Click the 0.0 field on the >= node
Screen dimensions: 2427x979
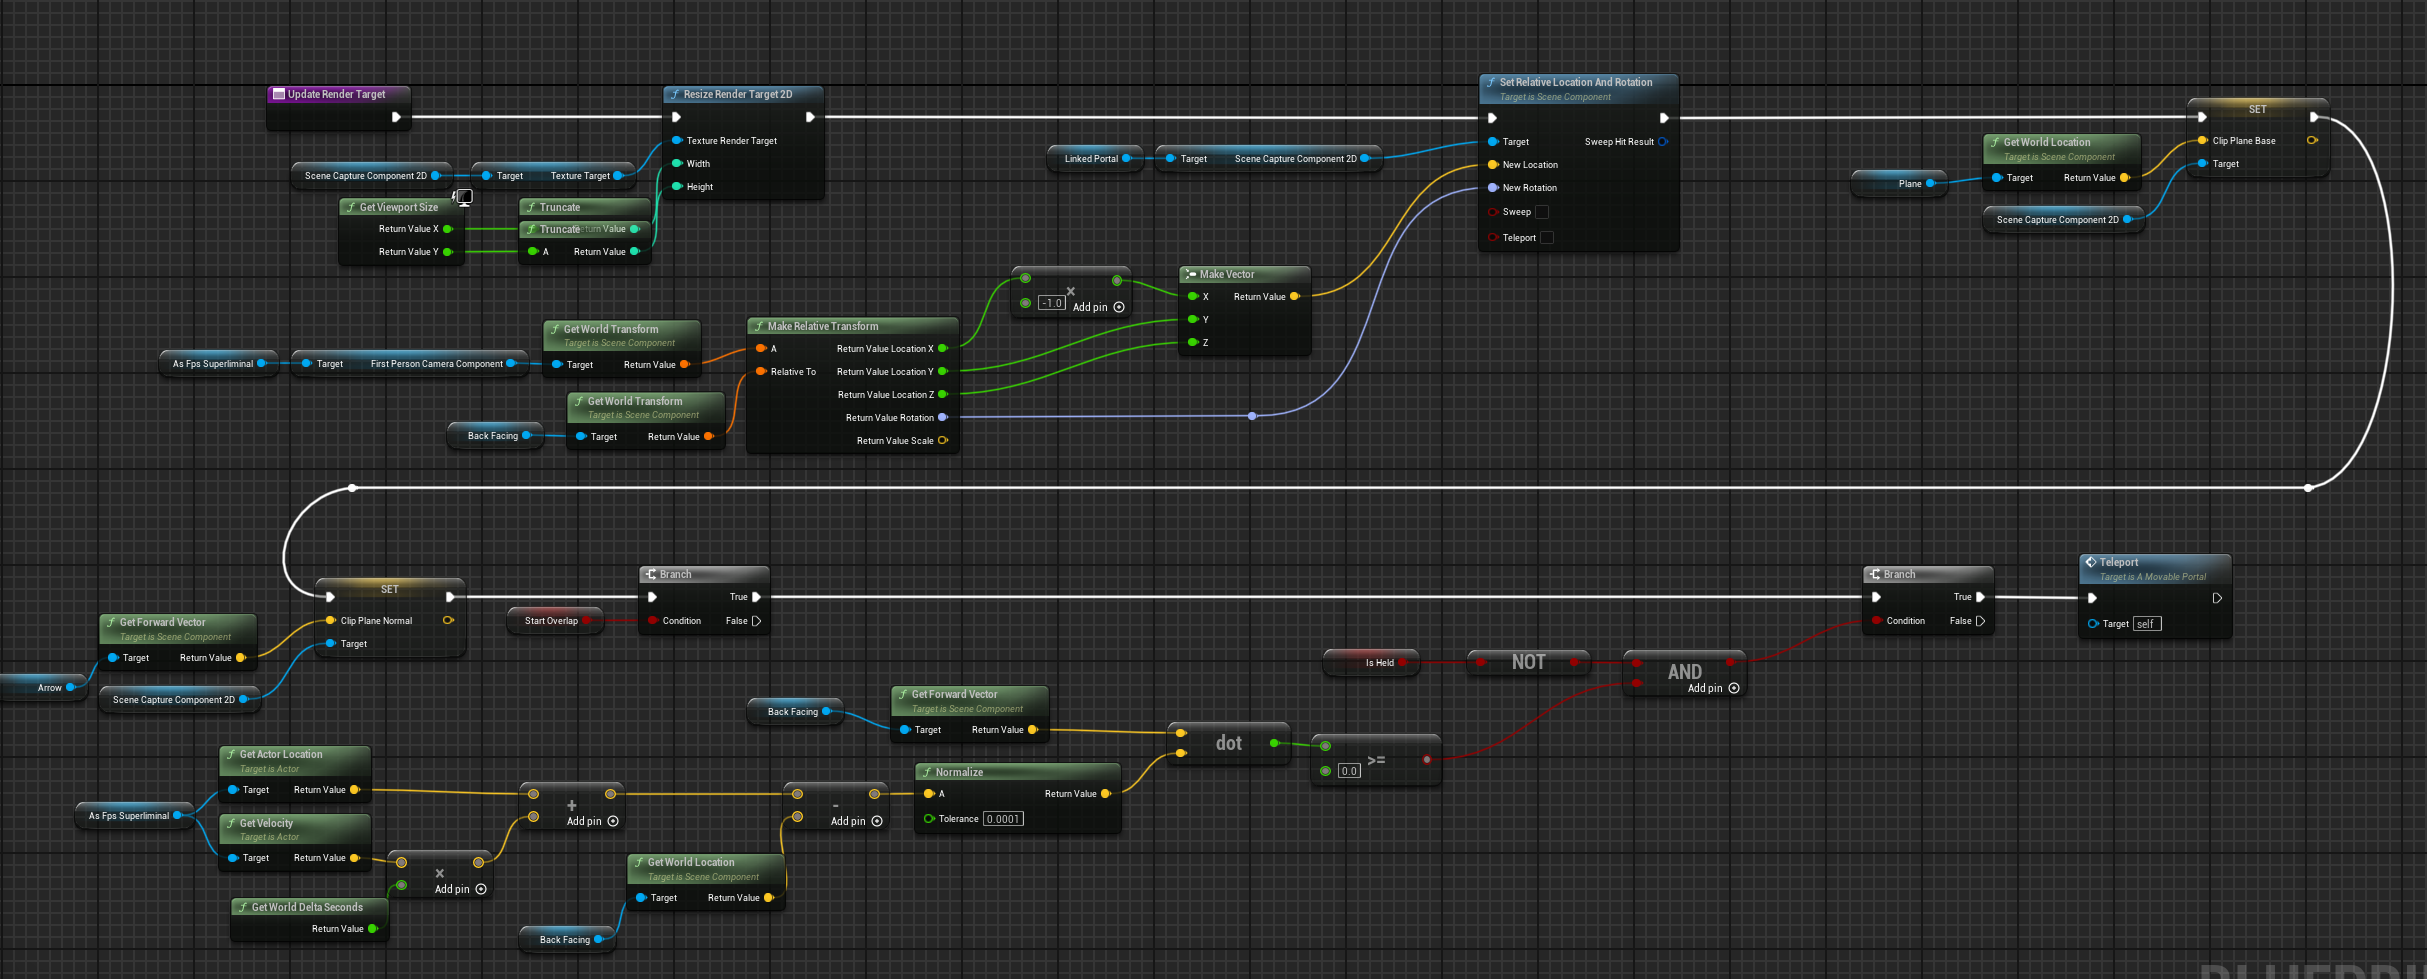click(1349, 771)
